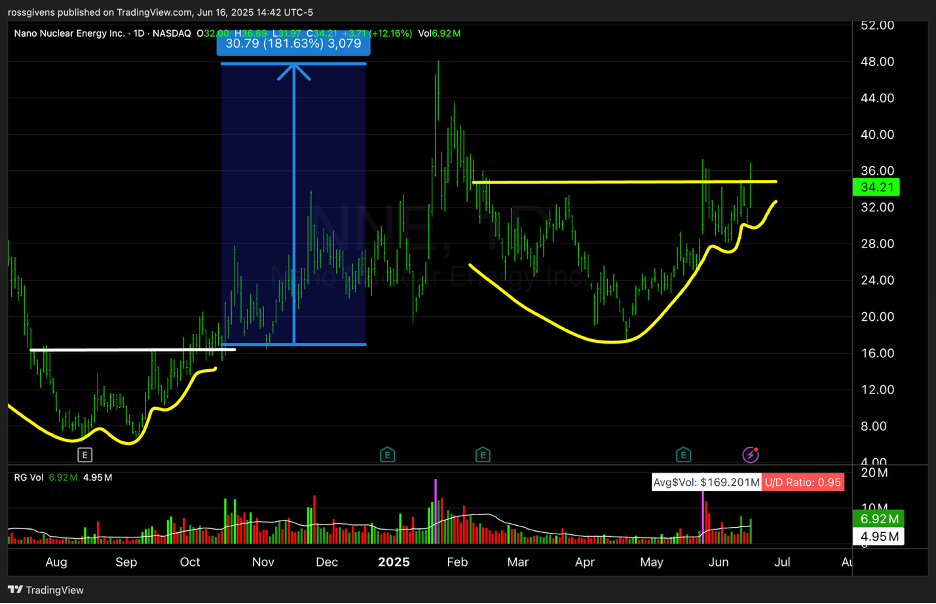
Task: Click the Jun label on the time axis
Action: (718, 562)
